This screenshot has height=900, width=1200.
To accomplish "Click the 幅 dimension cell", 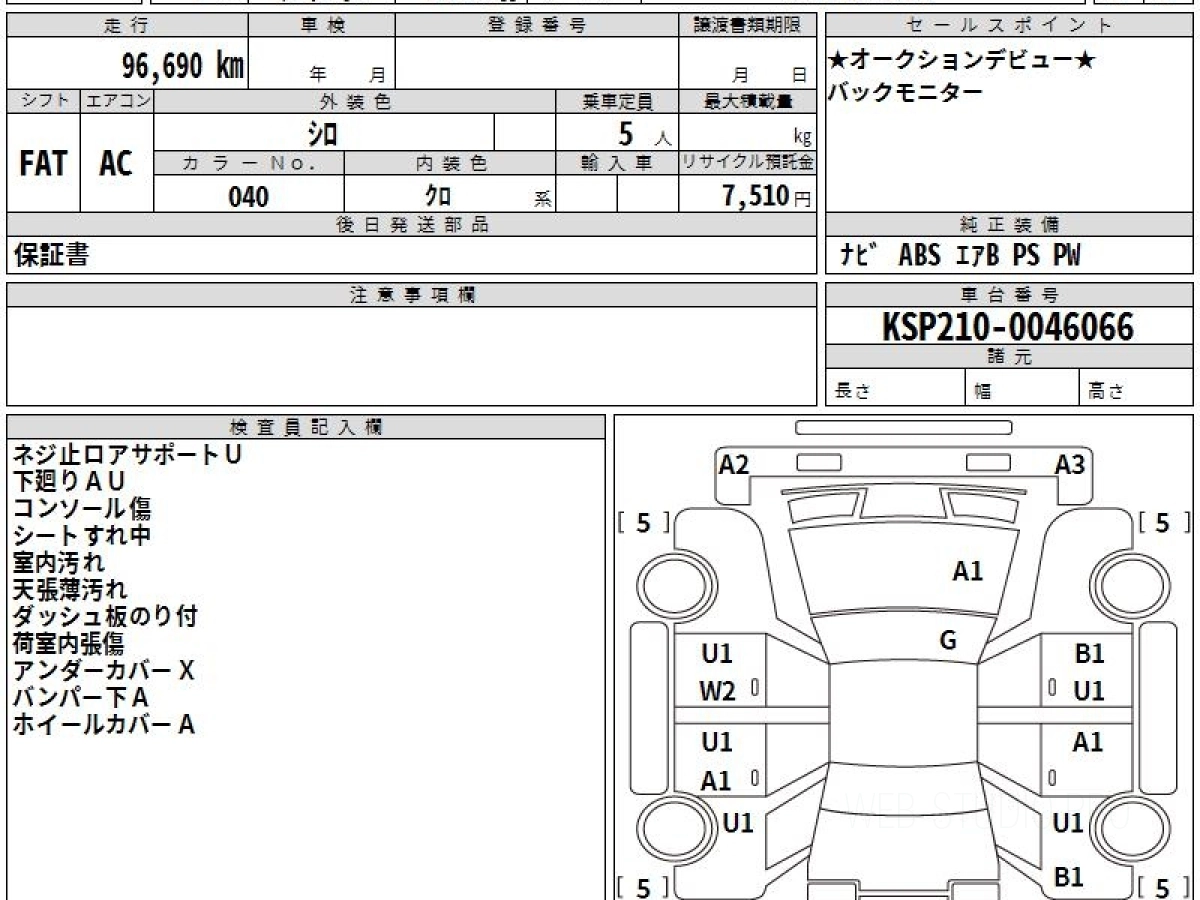I will pos(1022,388).
